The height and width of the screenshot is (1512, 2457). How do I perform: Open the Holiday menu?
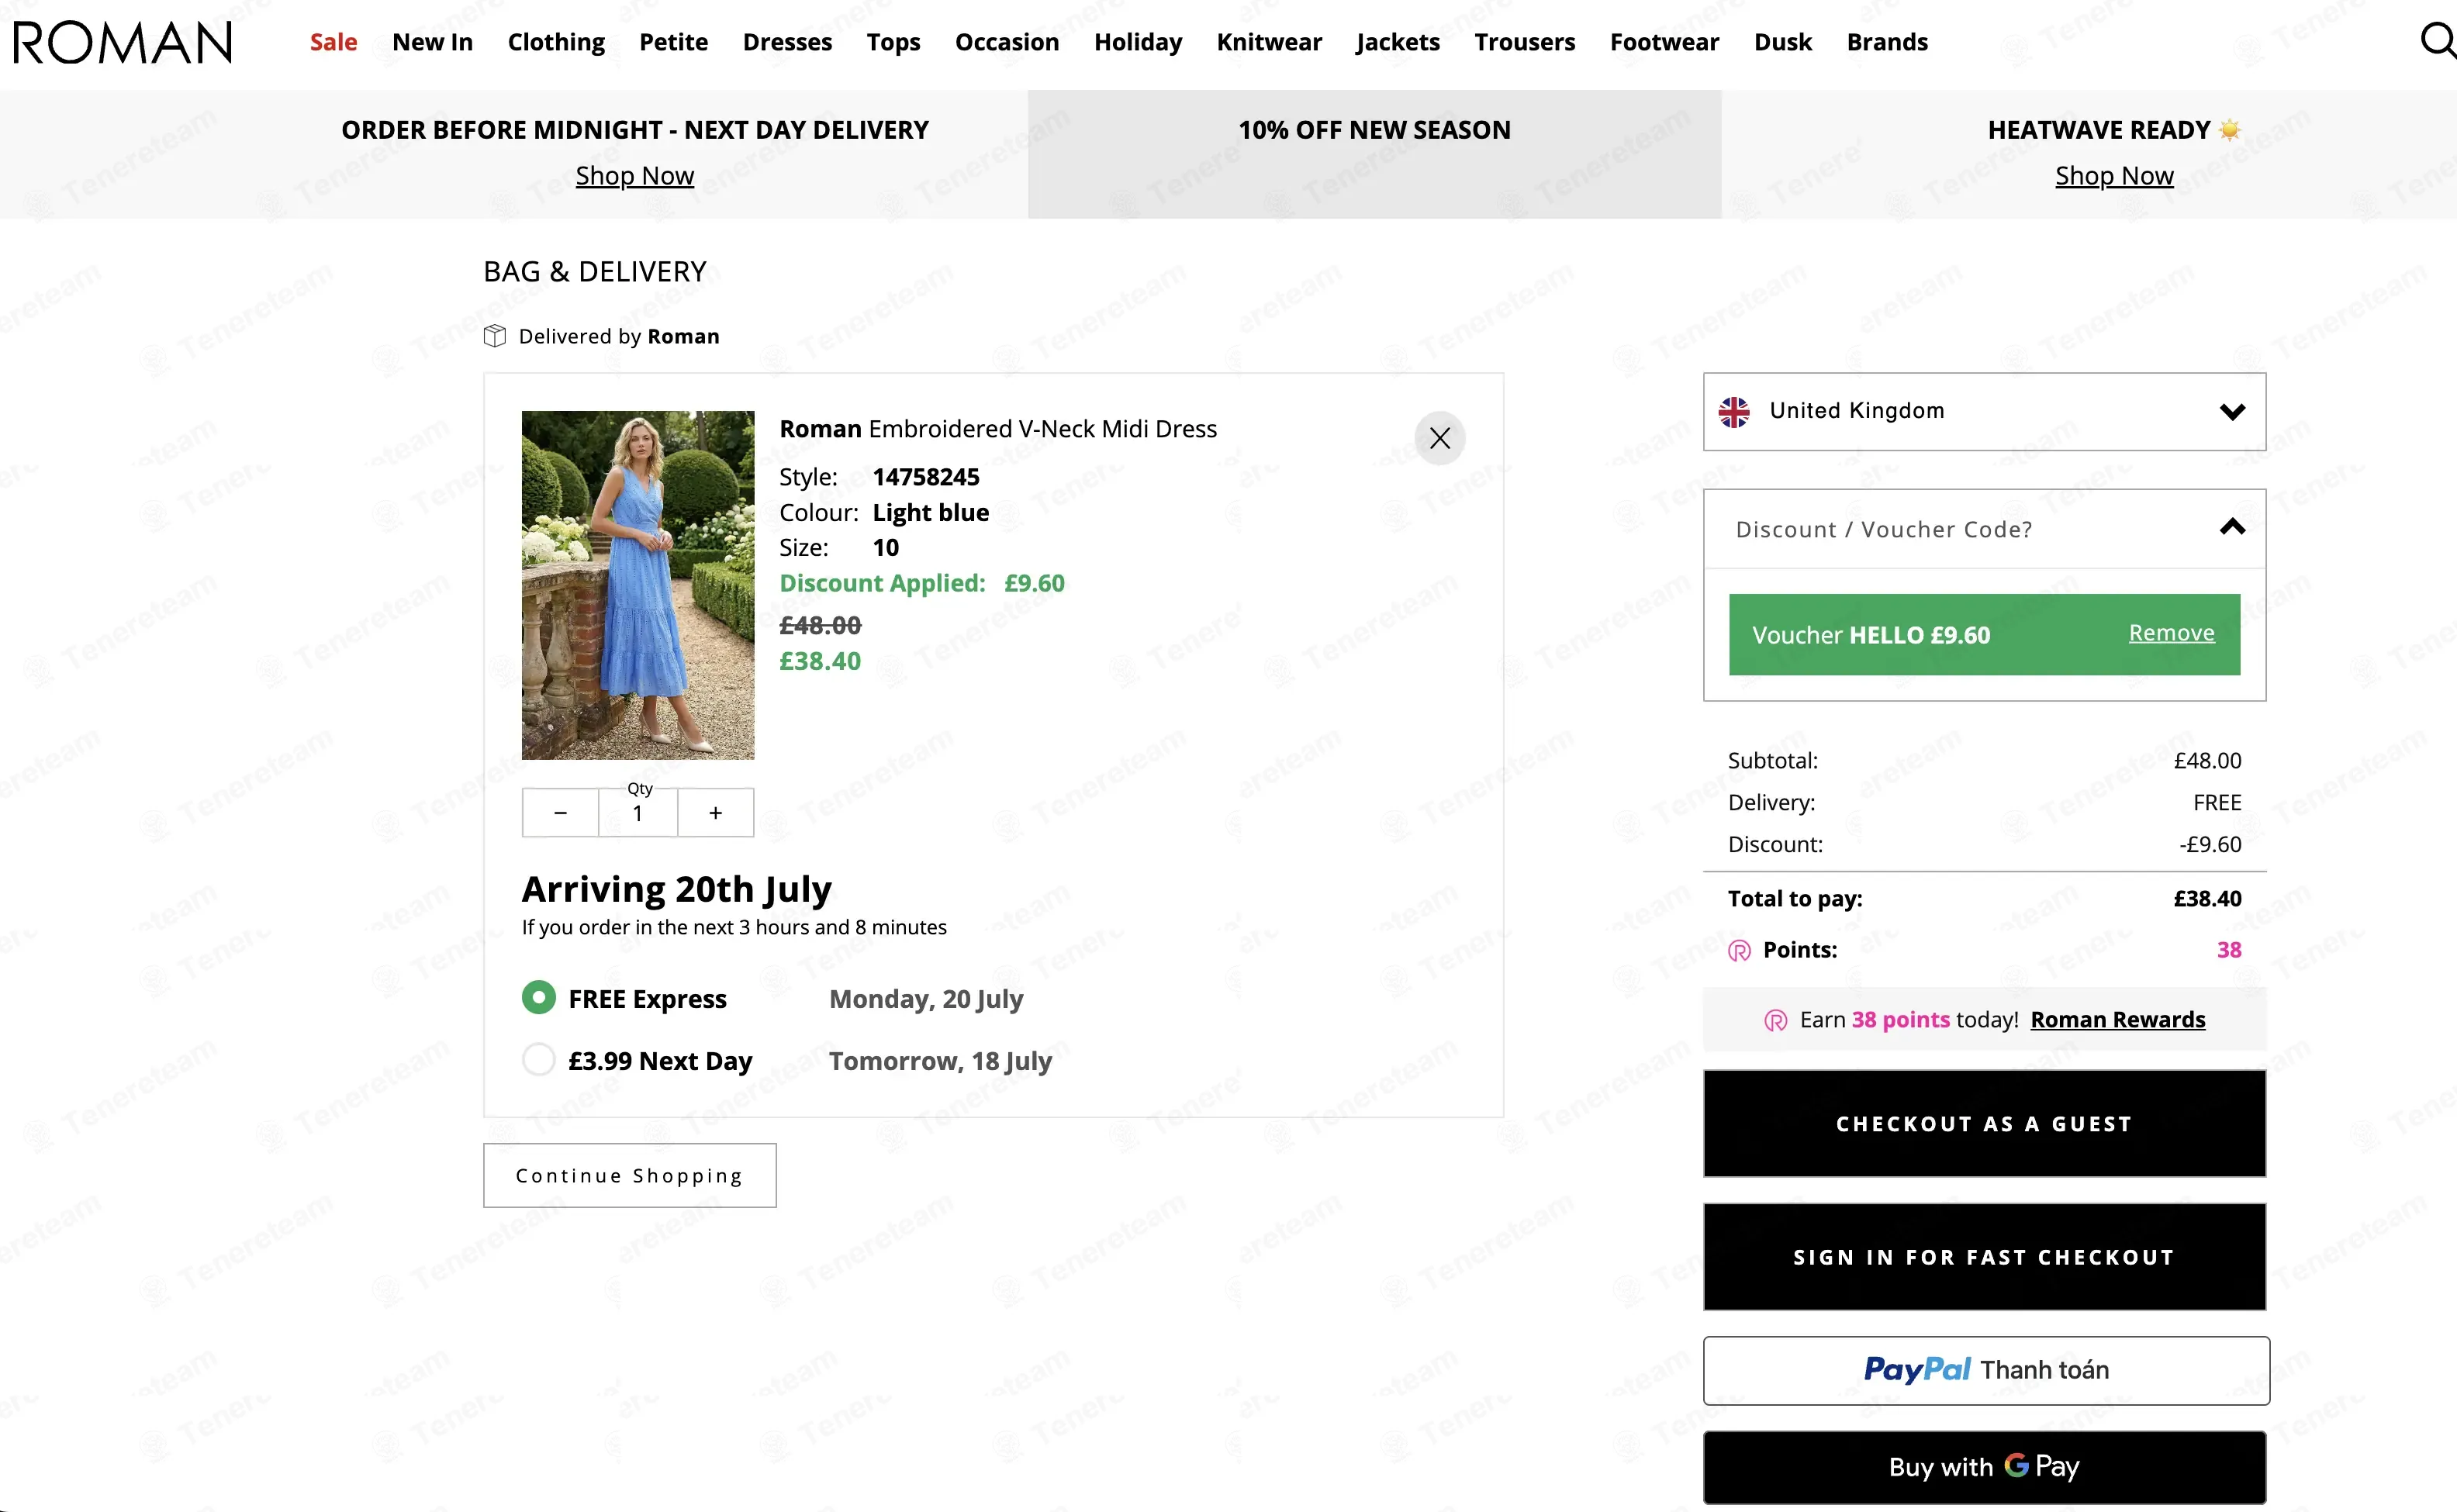click(1137, 42)
